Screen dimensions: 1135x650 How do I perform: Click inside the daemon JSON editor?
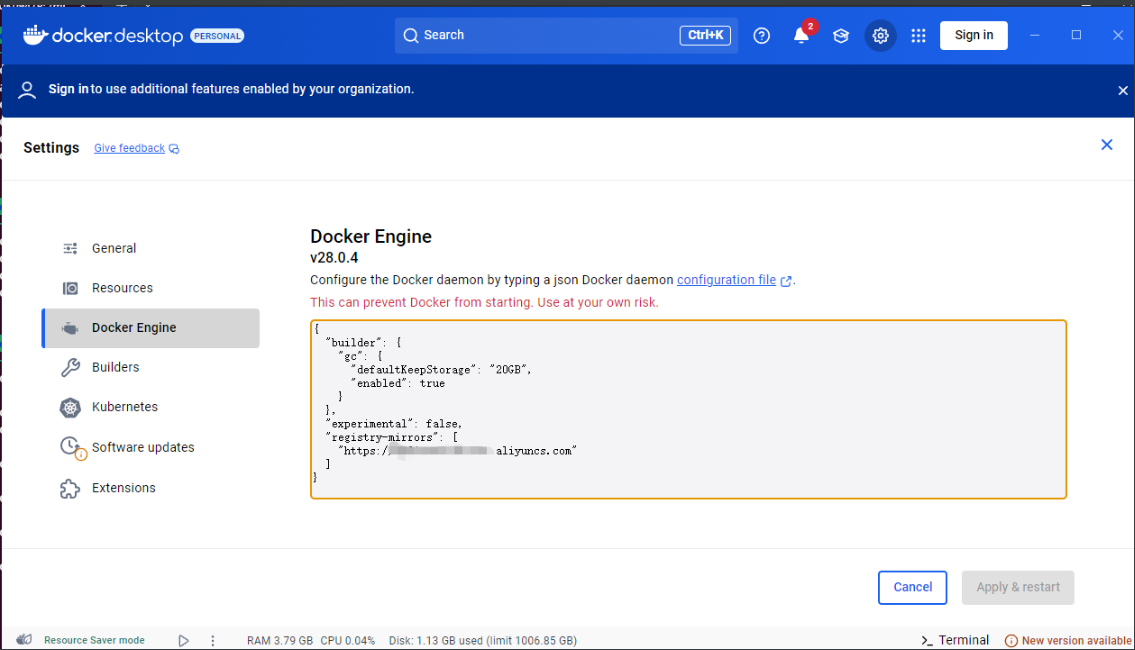688,410
